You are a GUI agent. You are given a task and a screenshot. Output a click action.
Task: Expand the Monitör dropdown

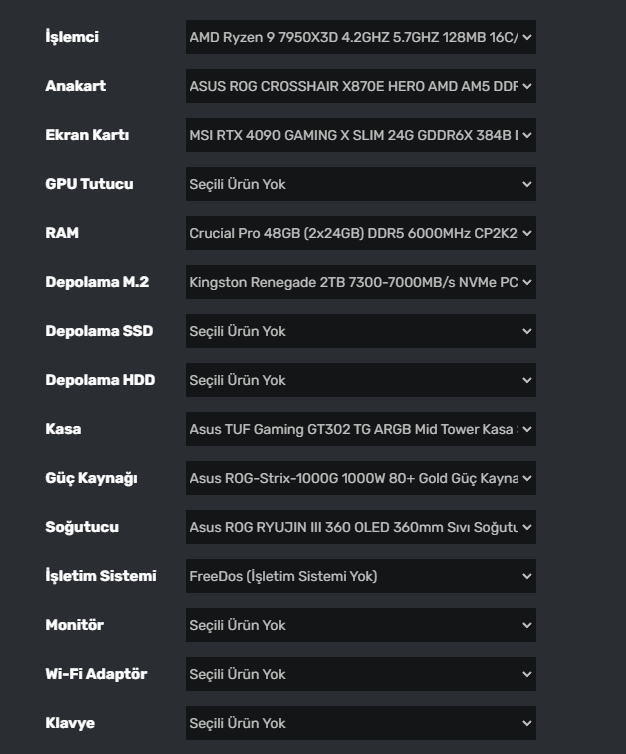[360, 626]
